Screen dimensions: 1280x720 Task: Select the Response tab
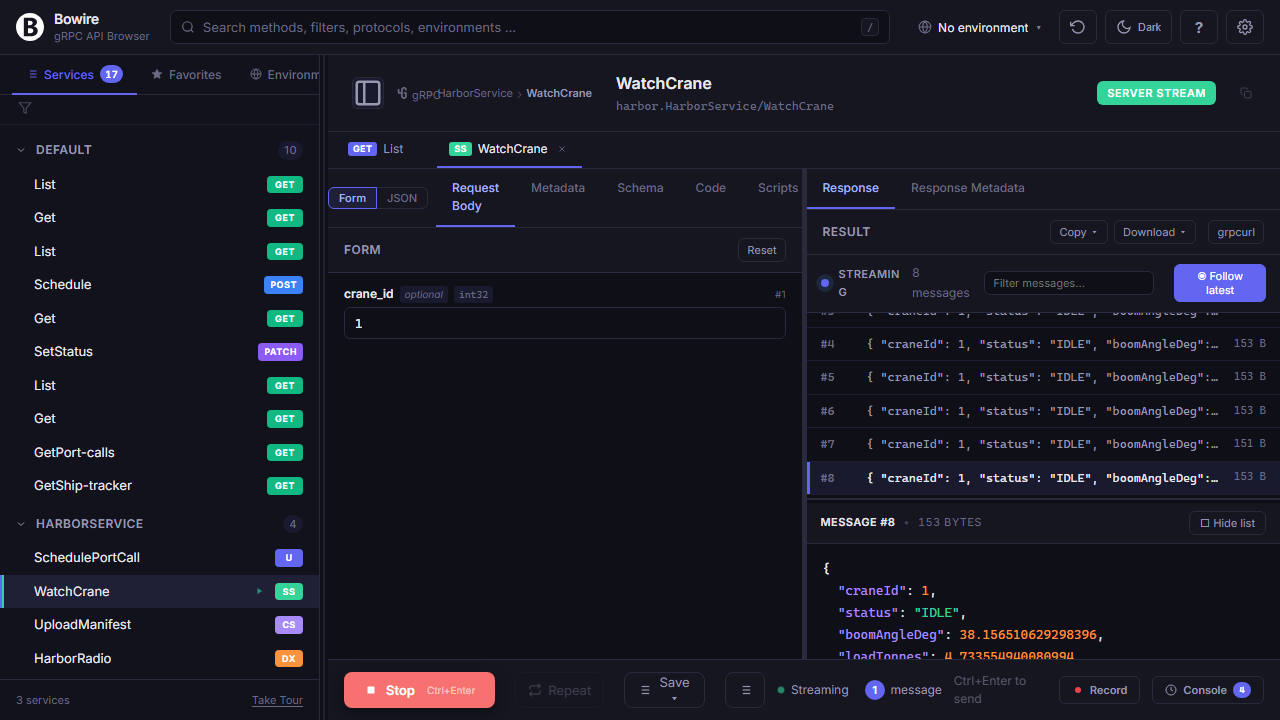(x=851, y=187)
